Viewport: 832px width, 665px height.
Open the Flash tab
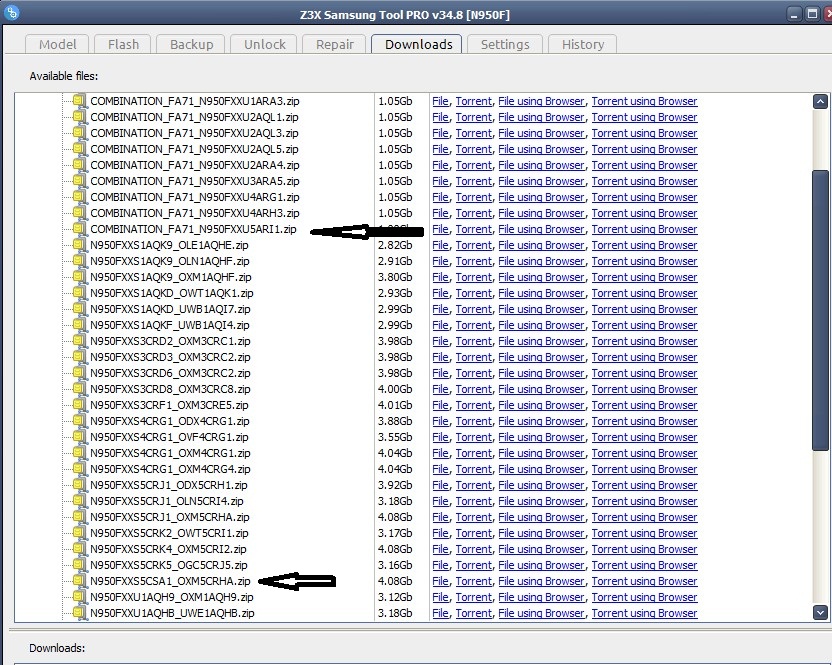[123, 44]
